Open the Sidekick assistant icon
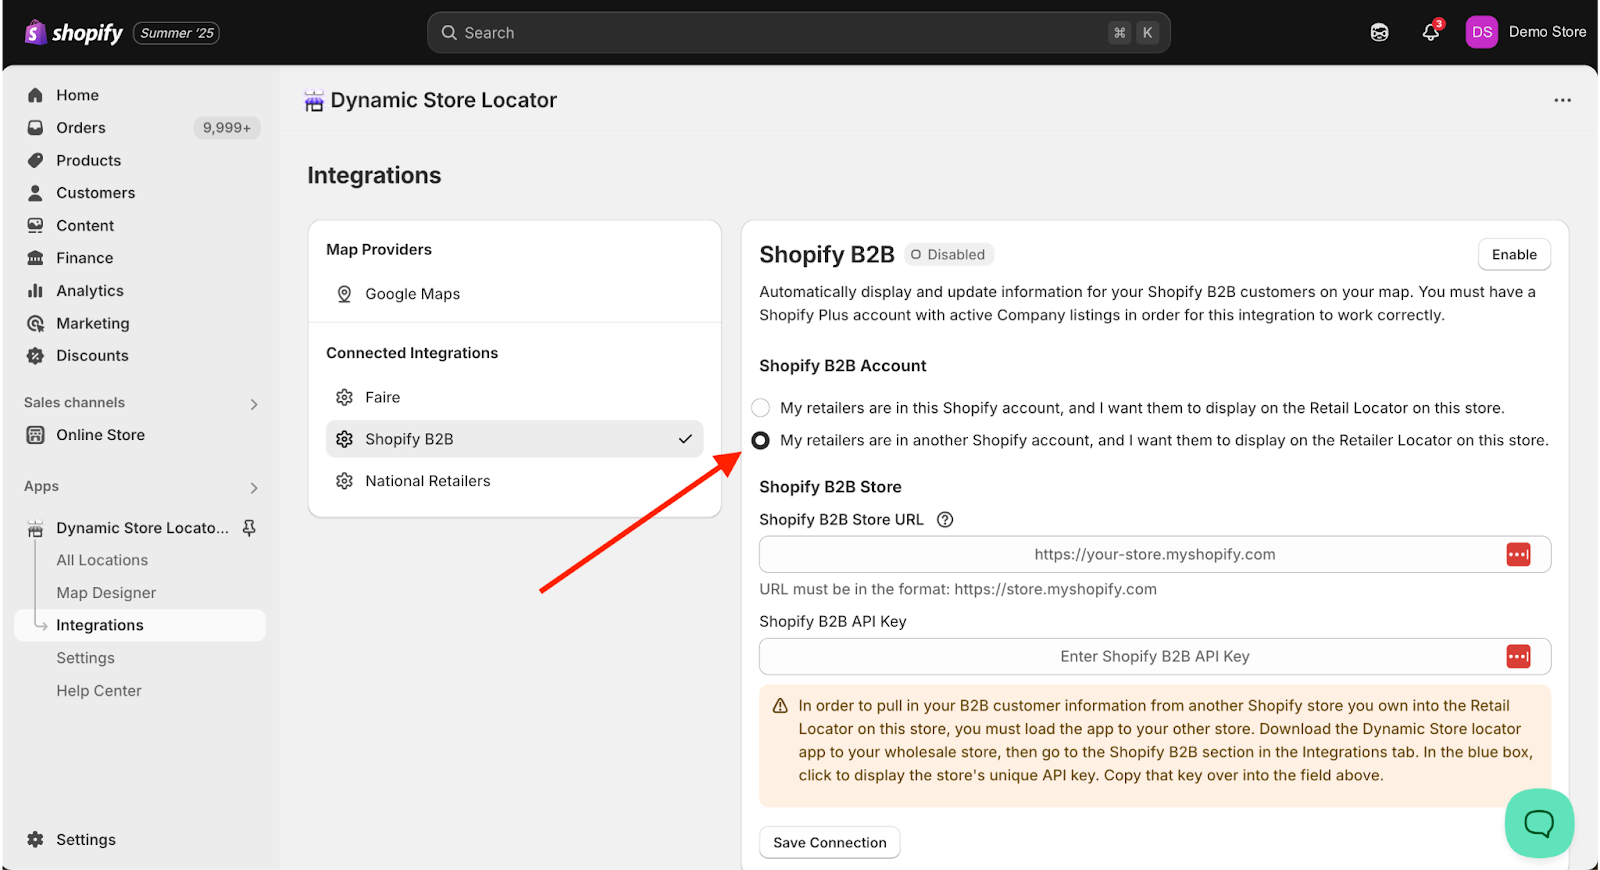This screenshot has width=1600, height=870. click(1379, 33)
